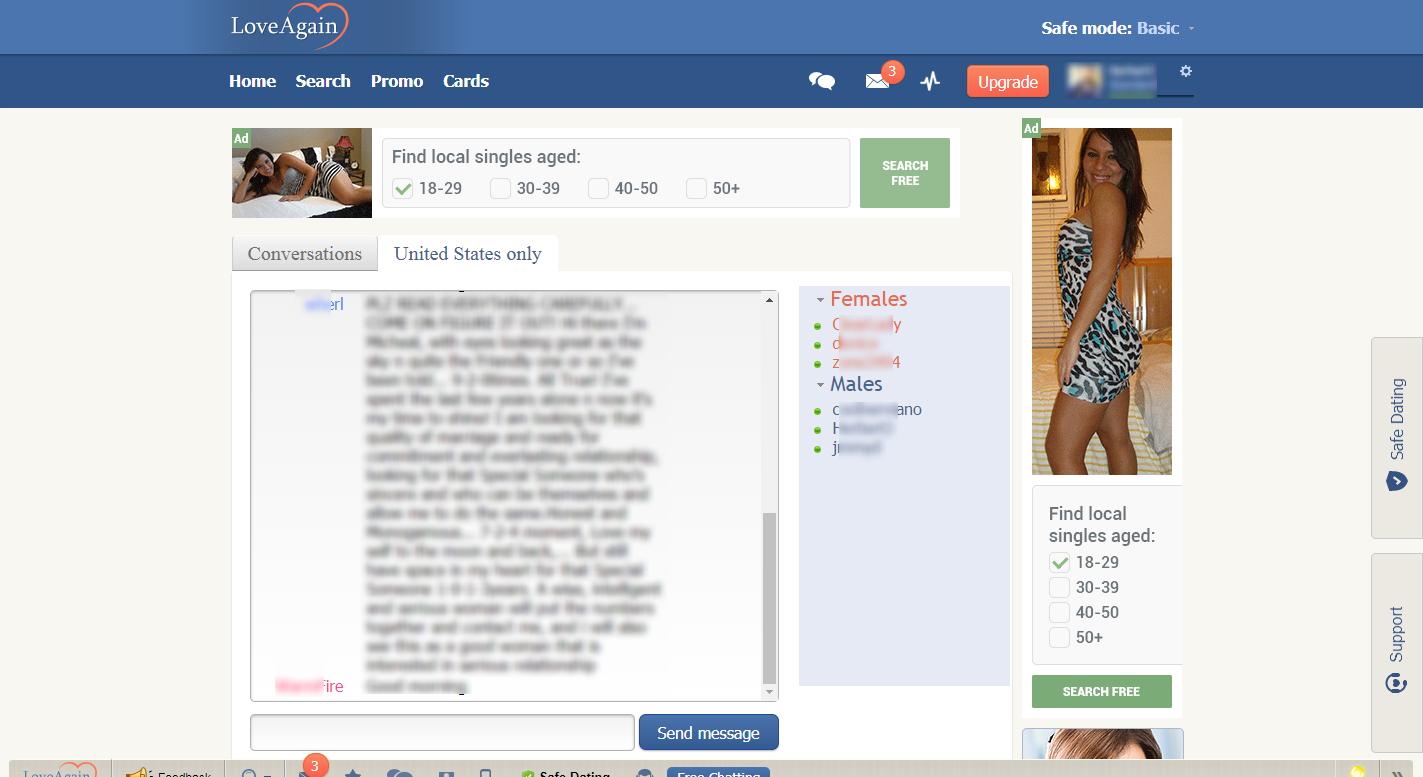Click the pink chat sender name ending 'Fire'
The height and width of the screenshot is (777, 1423).
309,686
